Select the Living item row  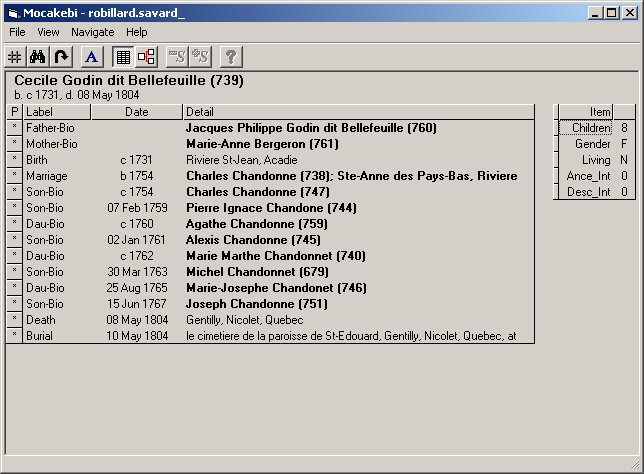[x=596, y=160]
